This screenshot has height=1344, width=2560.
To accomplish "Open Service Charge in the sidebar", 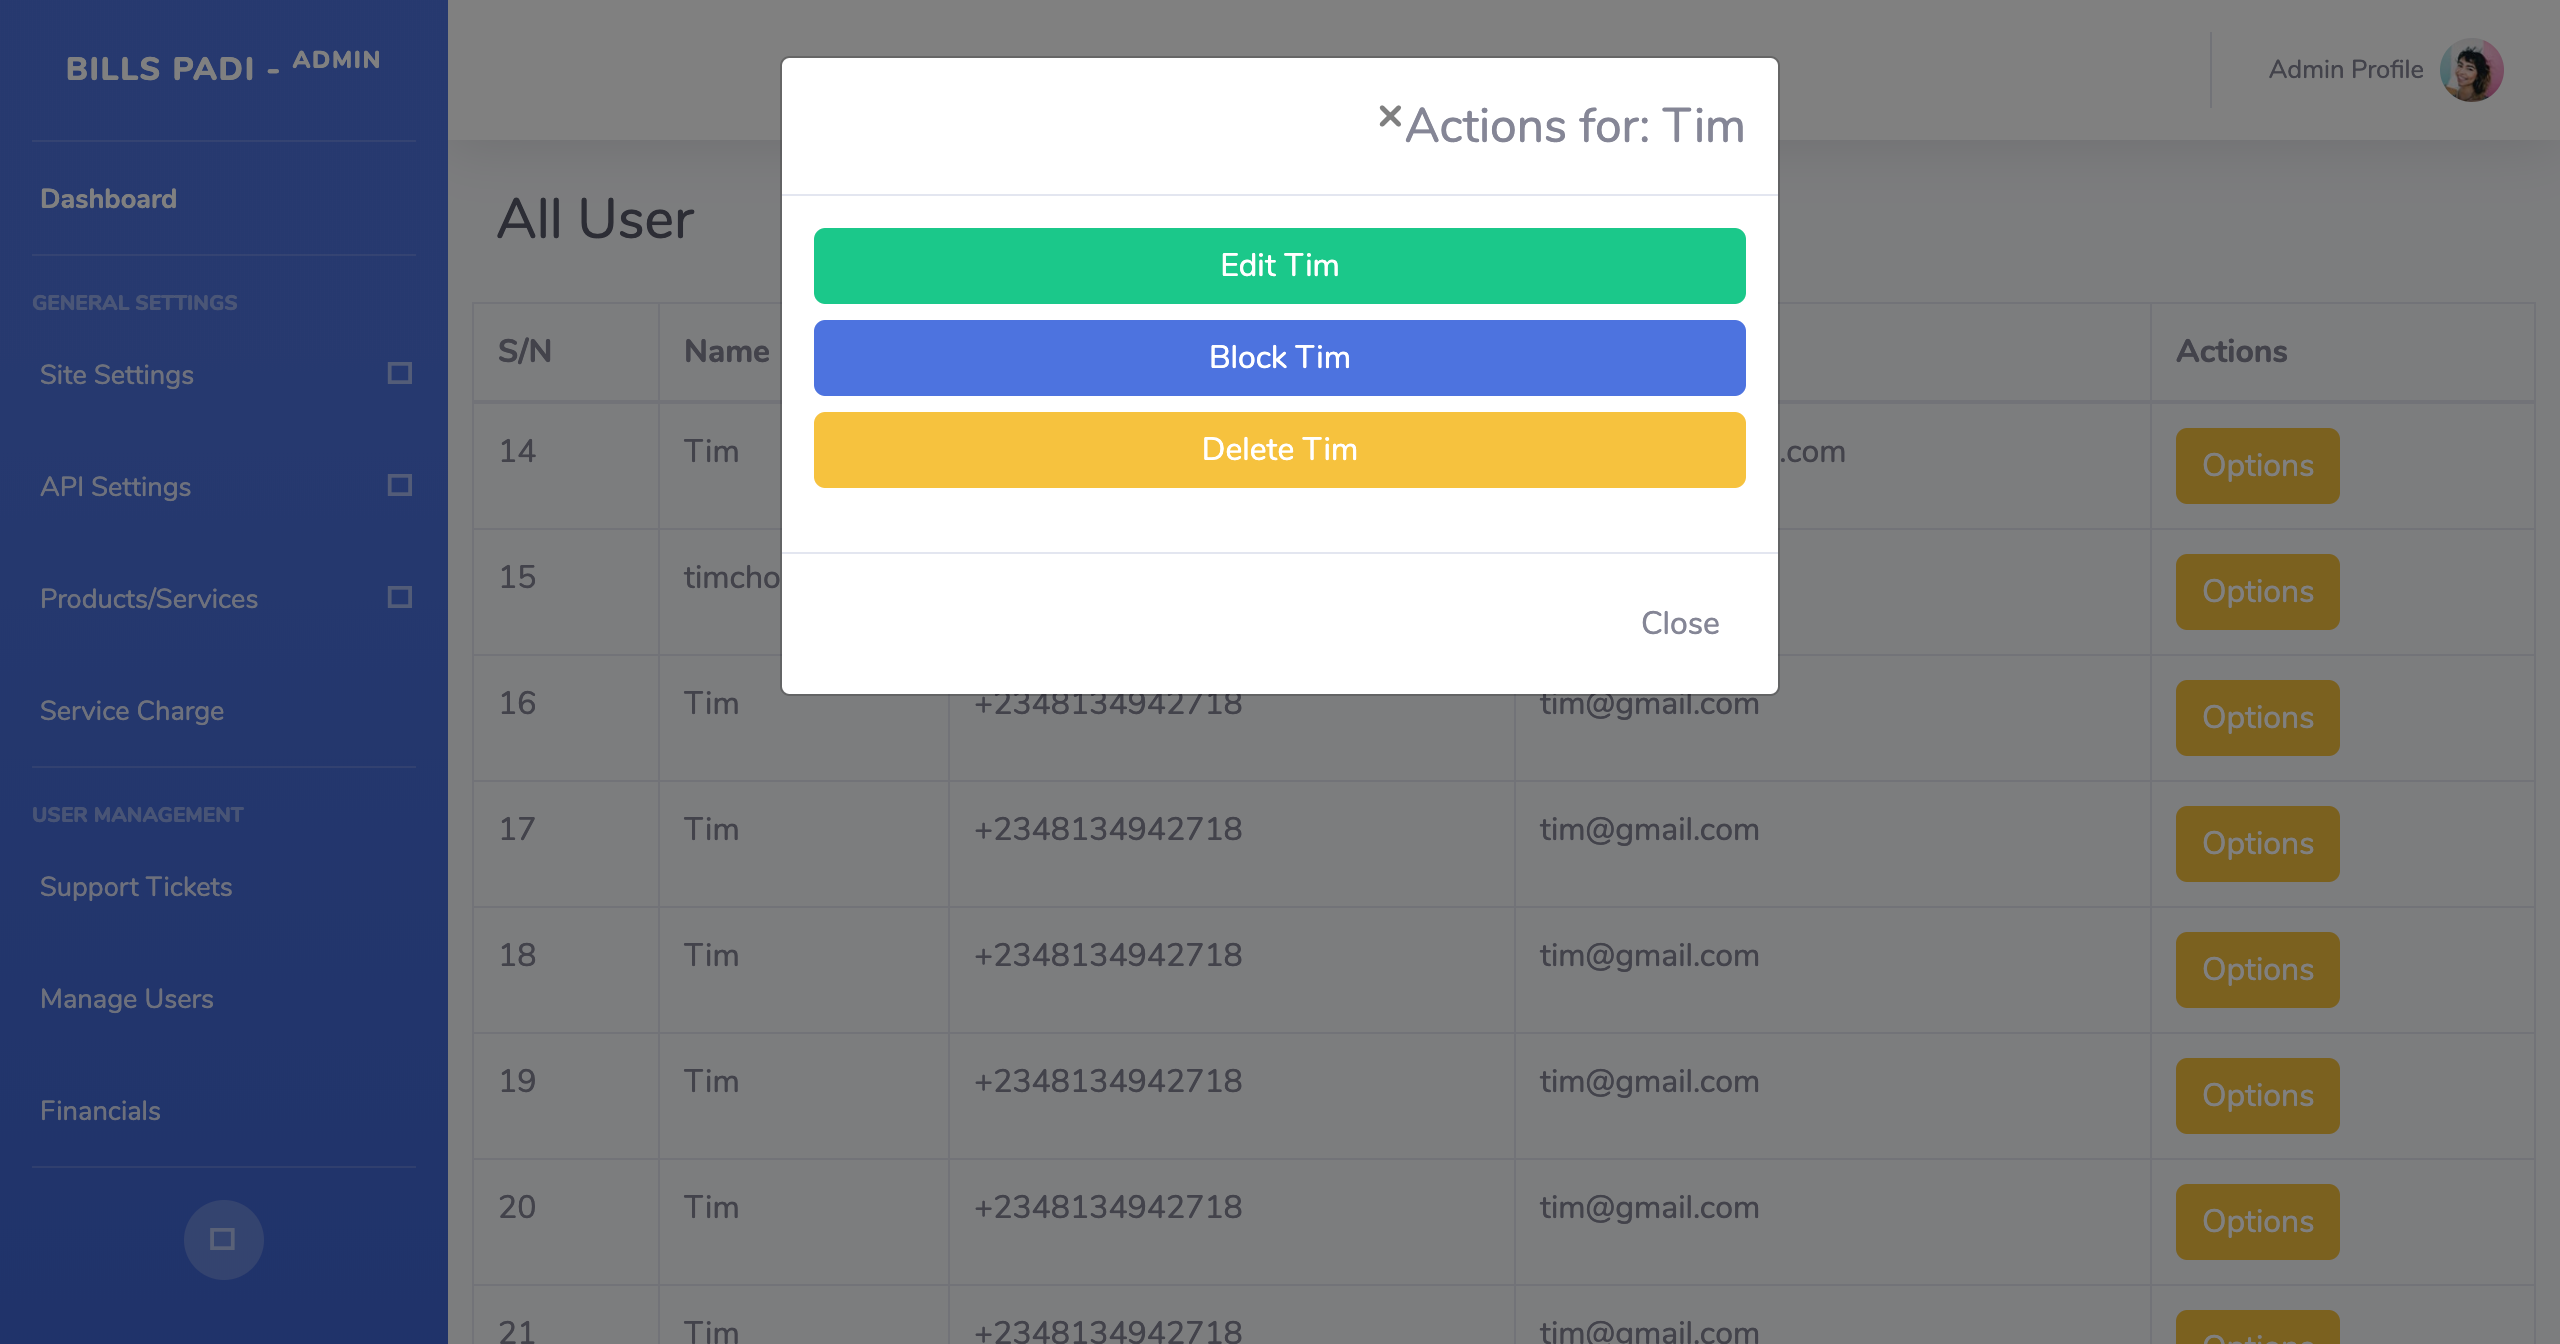I will (131, 710).
